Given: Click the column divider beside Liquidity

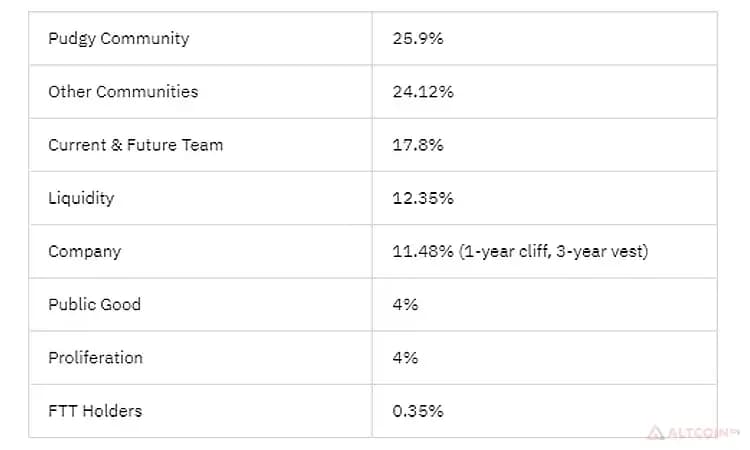Looking at the screenshot, I should pos(372,198).
